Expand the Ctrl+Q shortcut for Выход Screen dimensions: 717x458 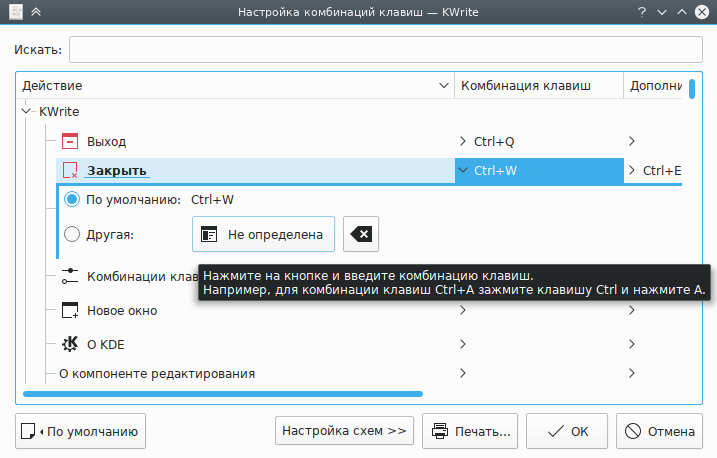462,141
